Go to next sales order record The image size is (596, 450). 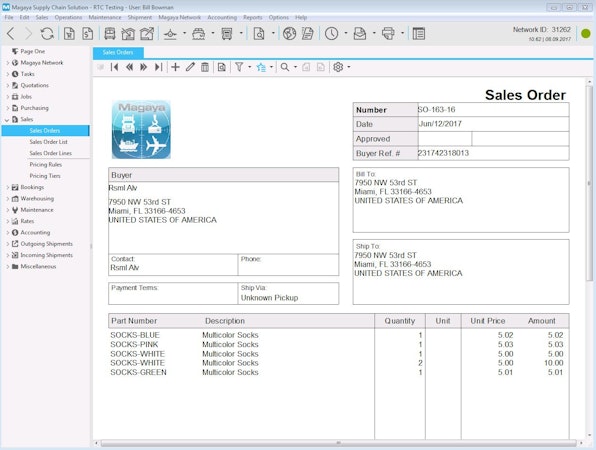(144, 67)
